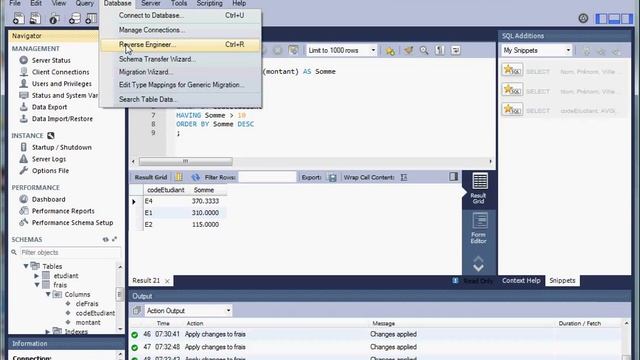The width and height of the screenshot is (640, 360).
Task: Open Options File
Action: 50,171
